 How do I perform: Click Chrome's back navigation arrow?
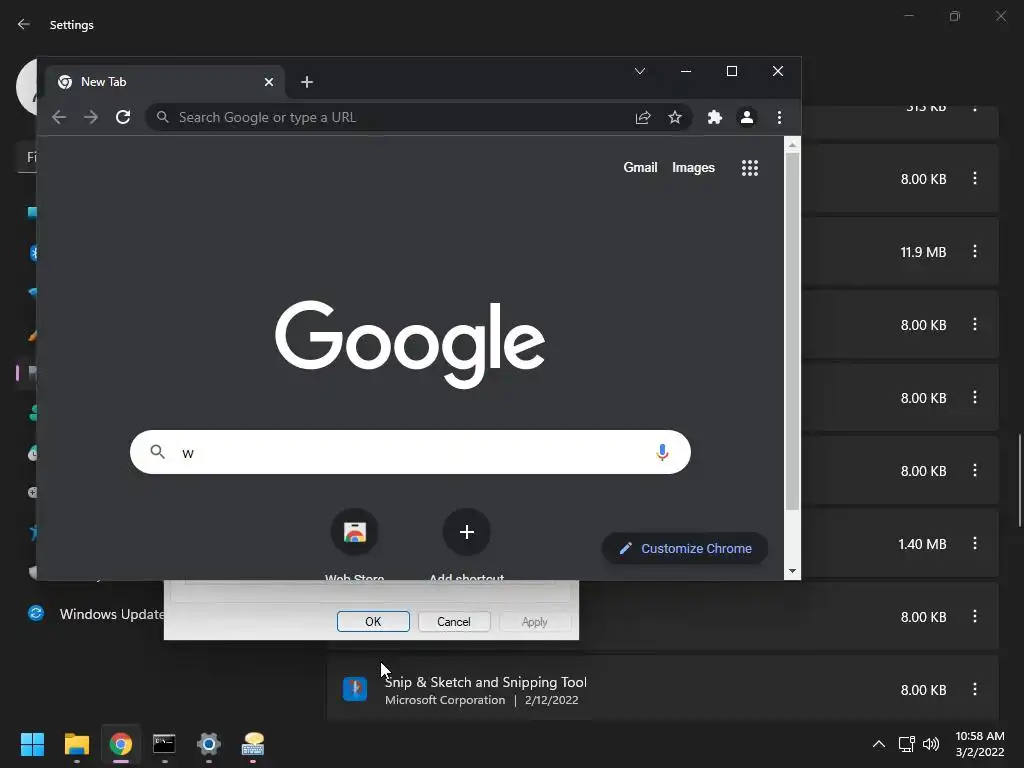[x=59, y=118]
